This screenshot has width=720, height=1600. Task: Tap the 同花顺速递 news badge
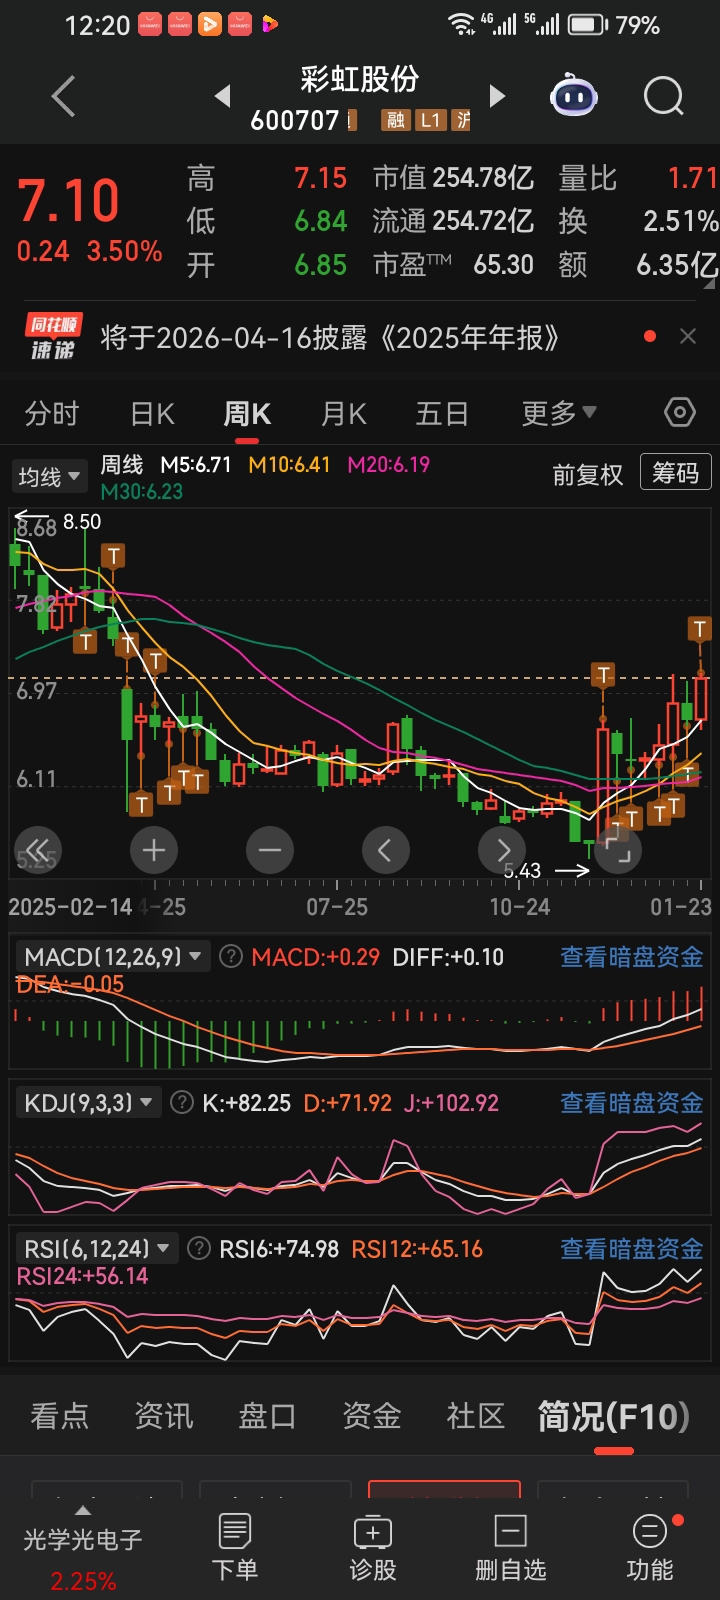coord(53,337)
